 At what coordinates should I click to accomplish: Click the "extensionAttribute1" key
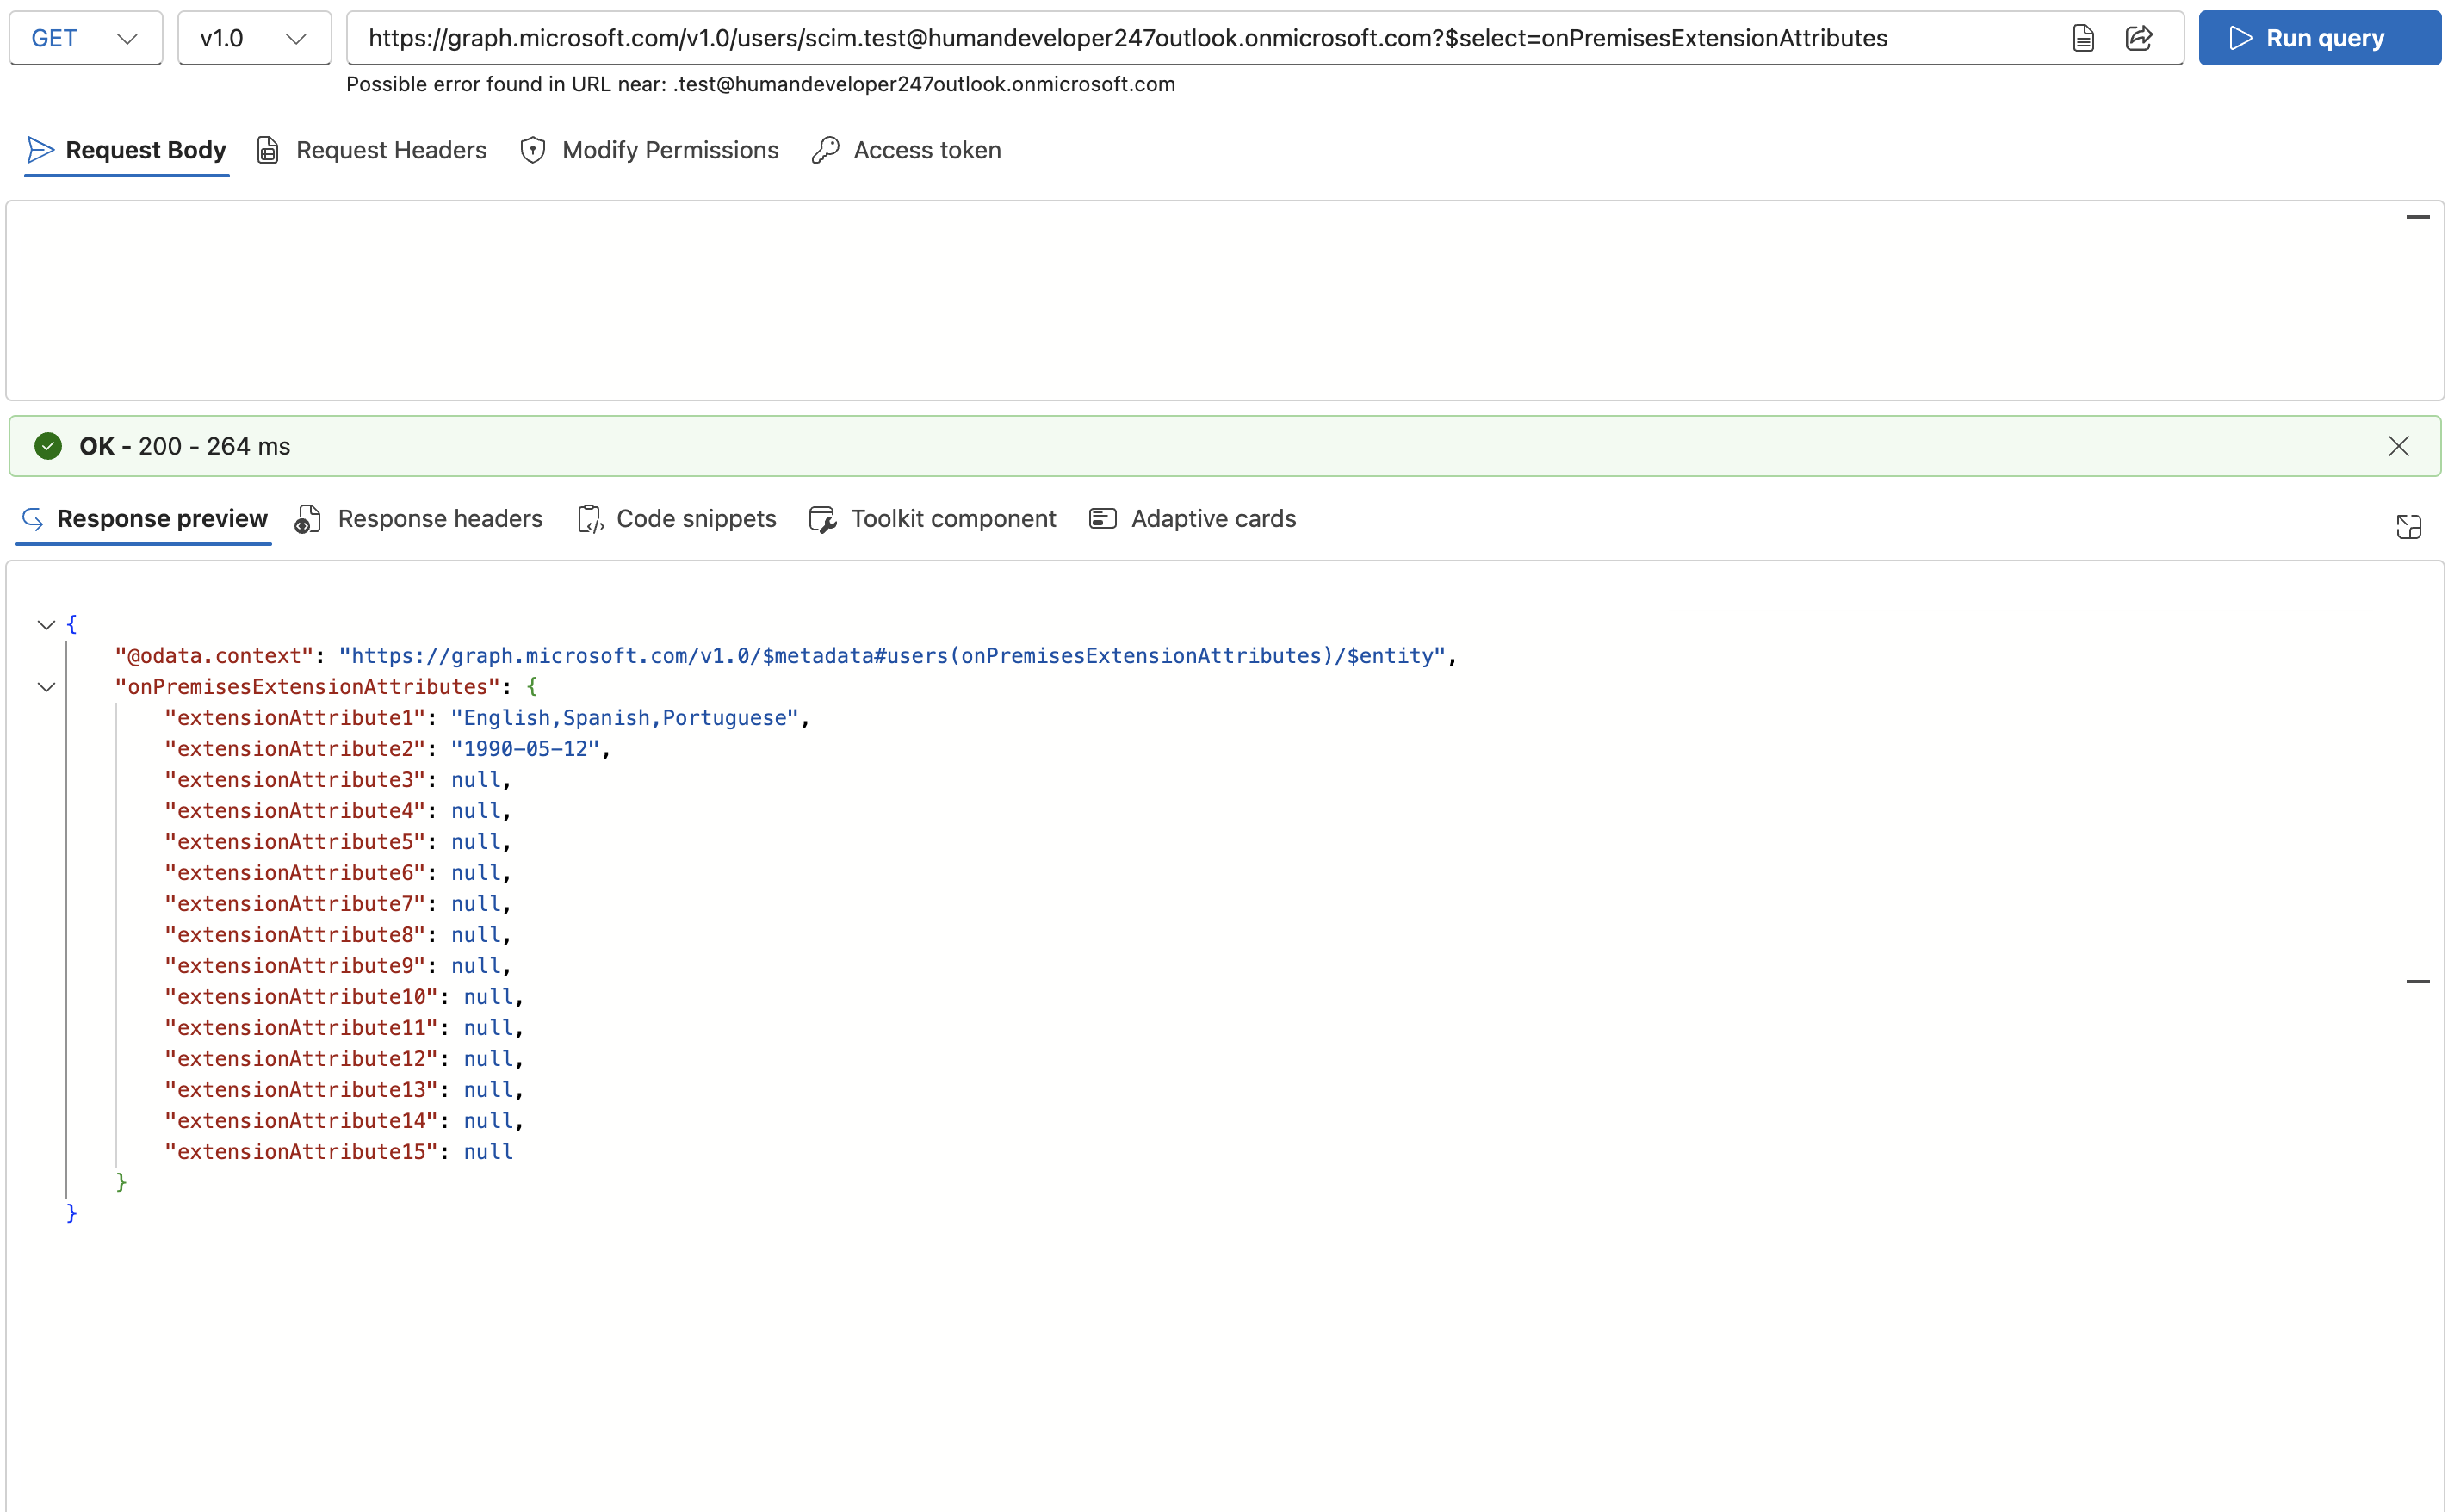(x=295, y=718)
